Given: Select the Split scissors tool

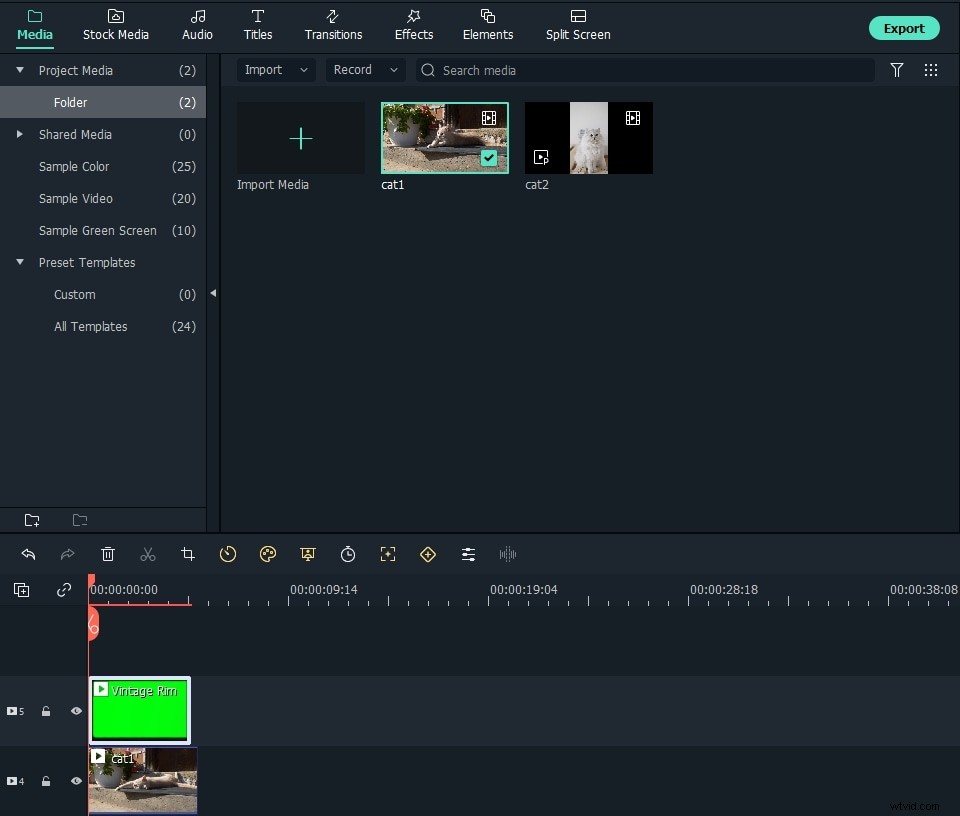Looking at the screenshot, I should pyautogui.click(x=148, y=555).
